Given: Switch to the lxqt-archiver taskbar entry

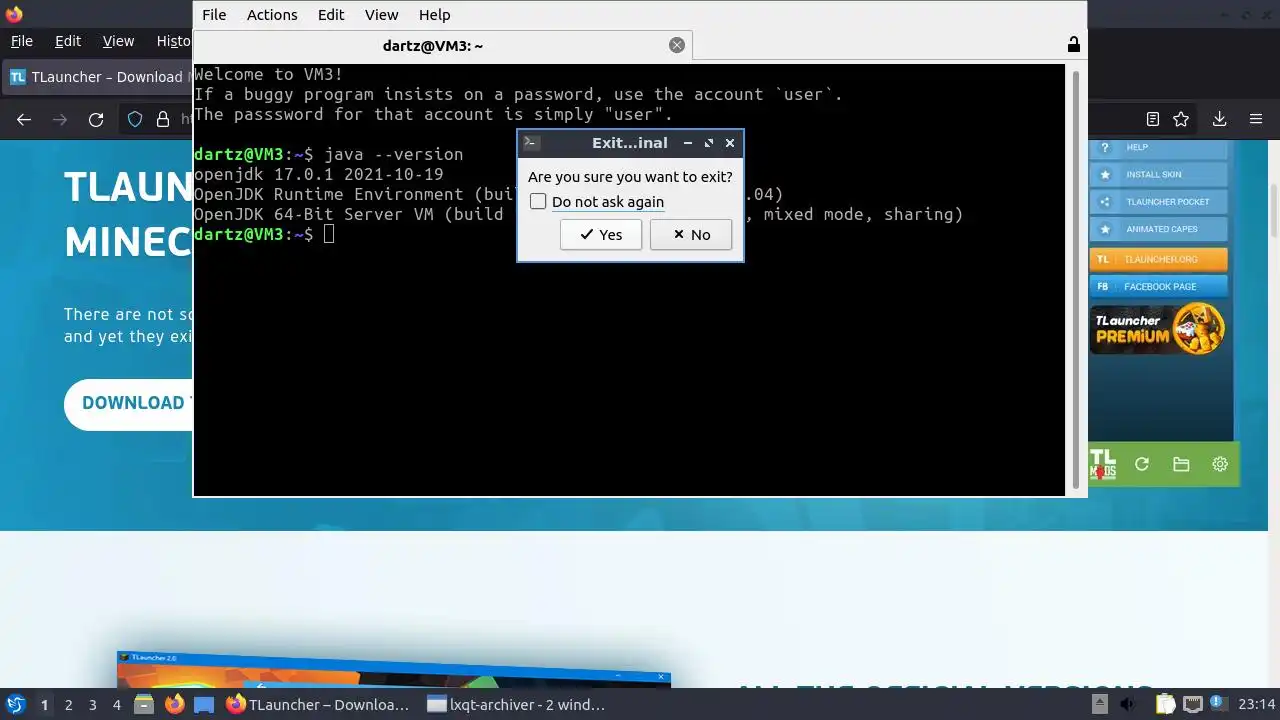Looking at the screenshot, I should 517,705.
